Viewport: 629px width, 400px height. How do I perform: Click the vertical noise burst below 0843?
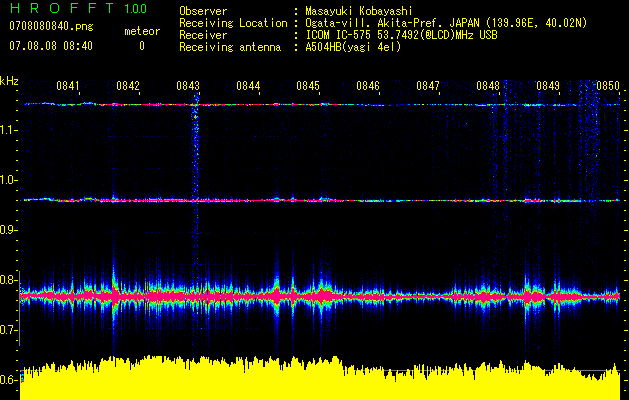(x=194, y=140)
